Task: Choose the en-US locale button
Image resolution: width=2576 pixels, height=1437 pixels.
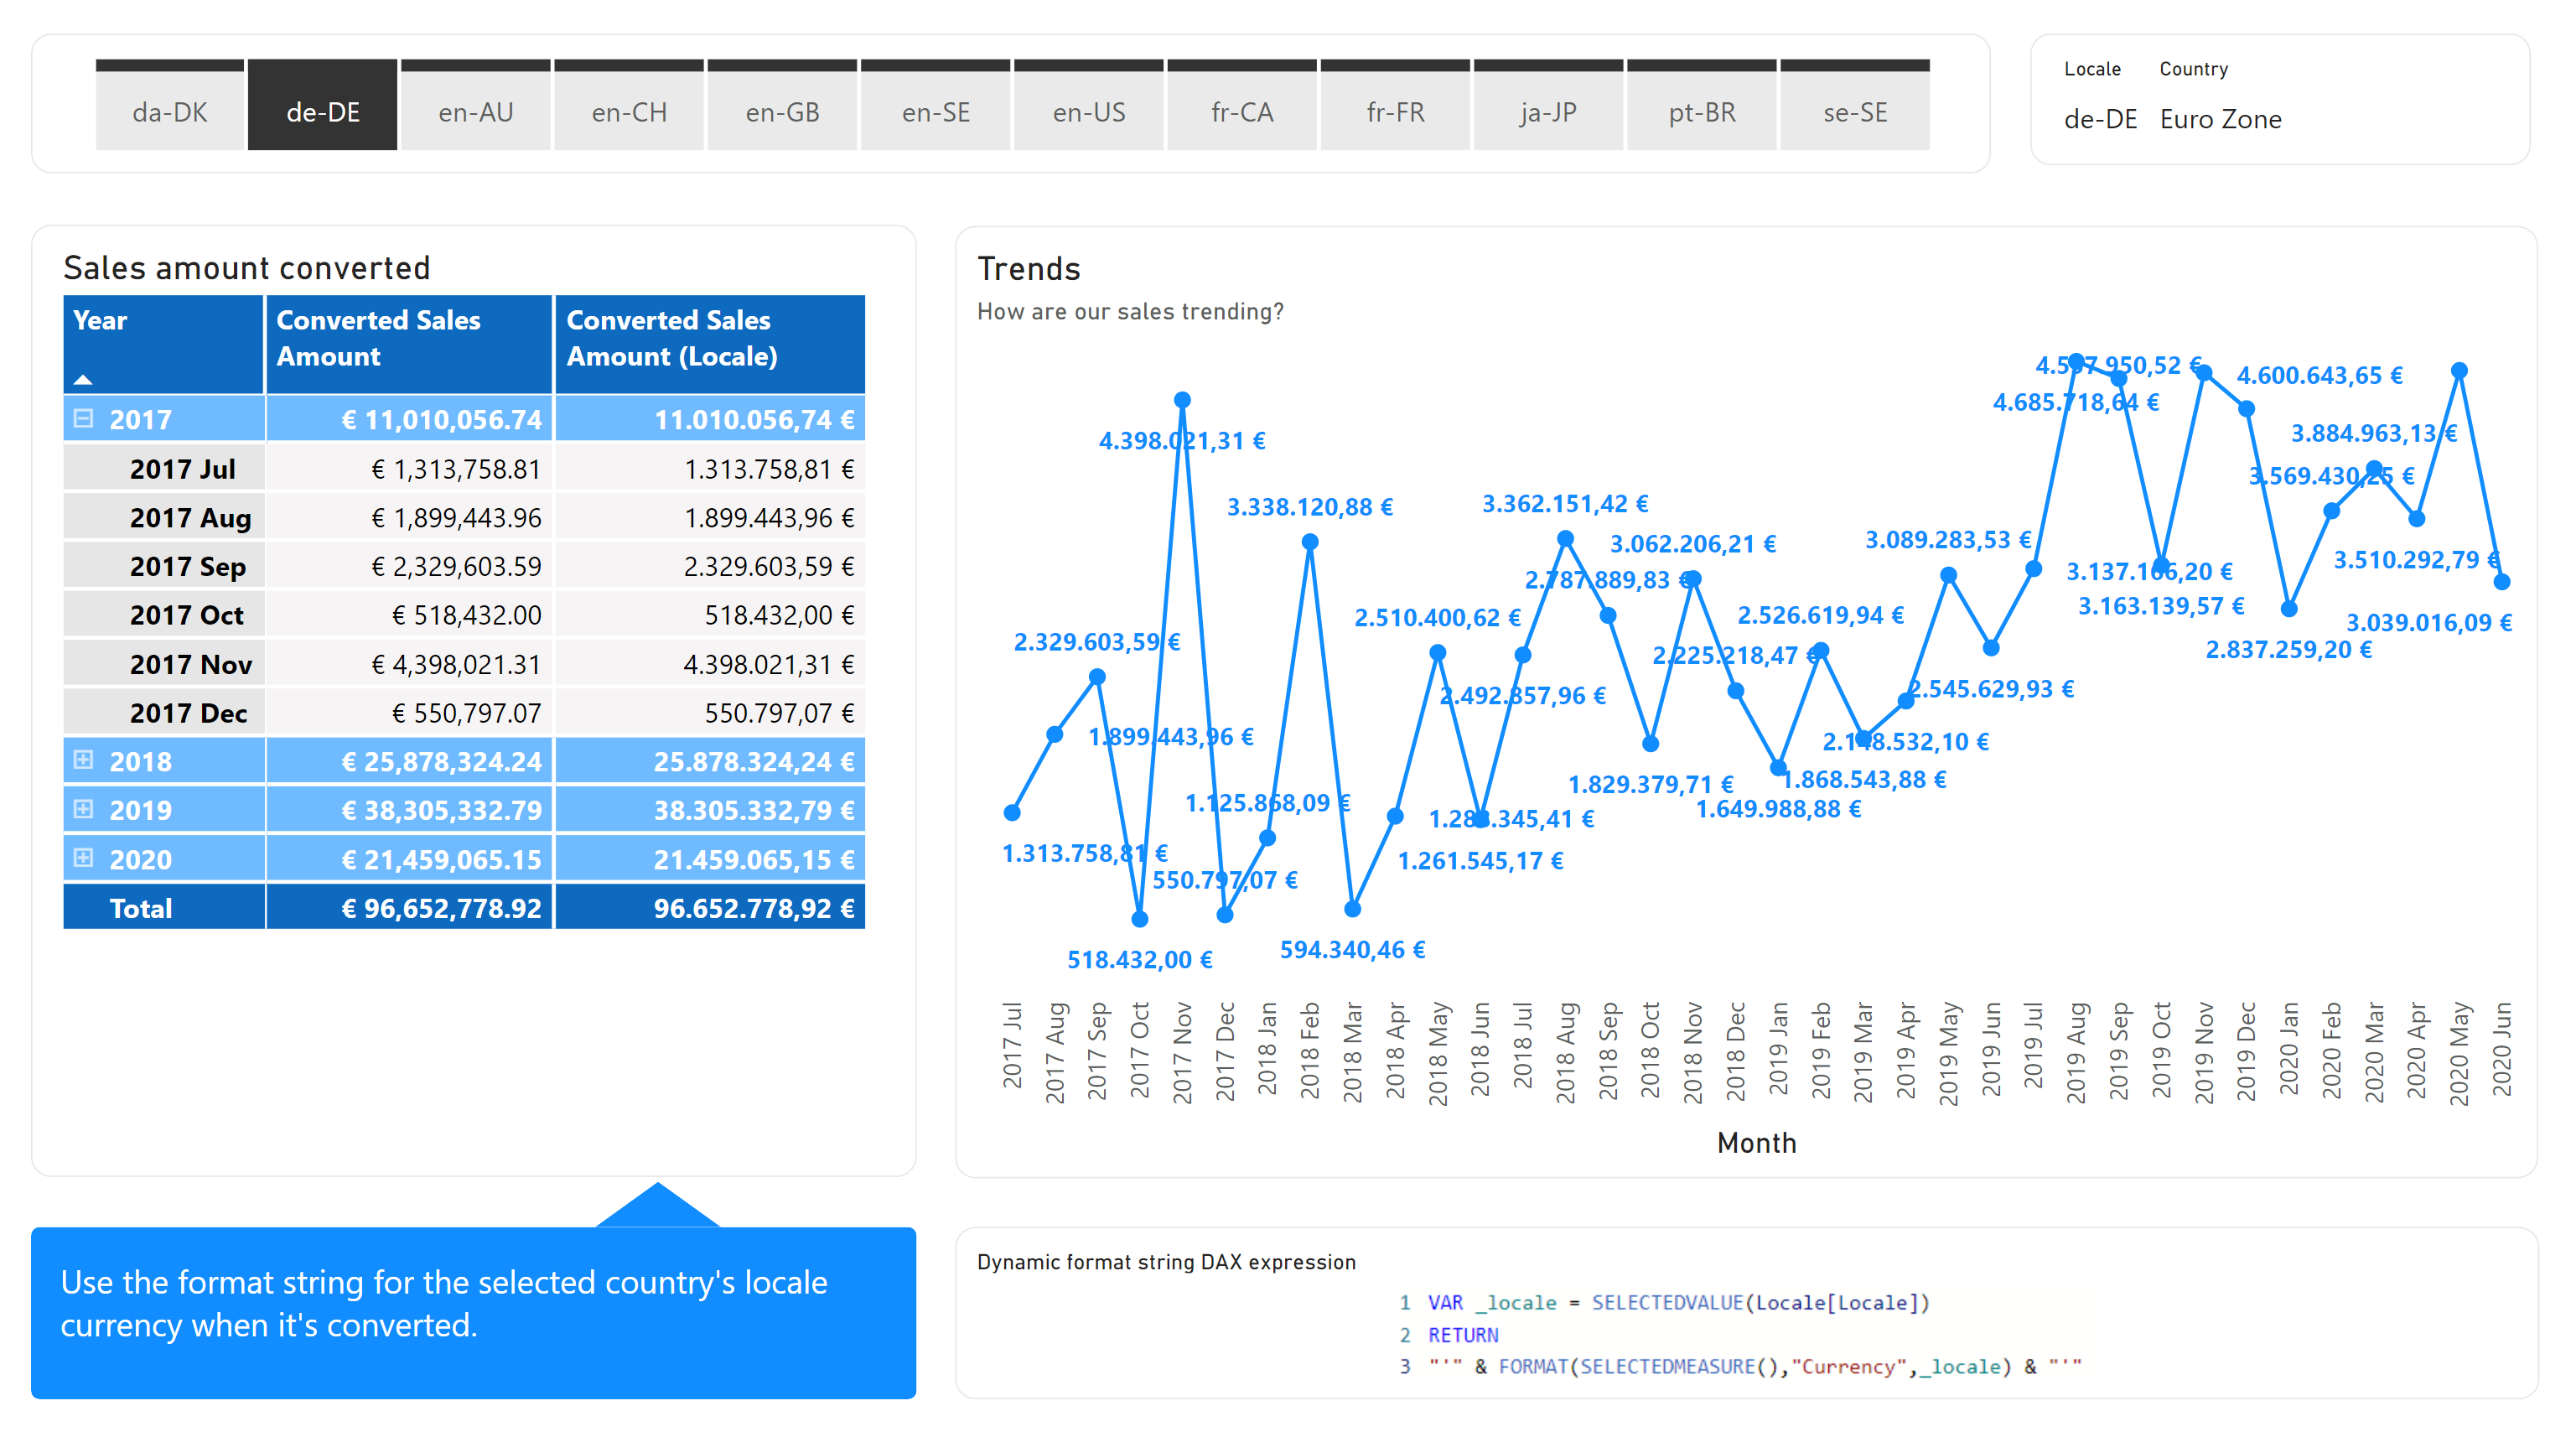Action: click(x=1089, y=106)
